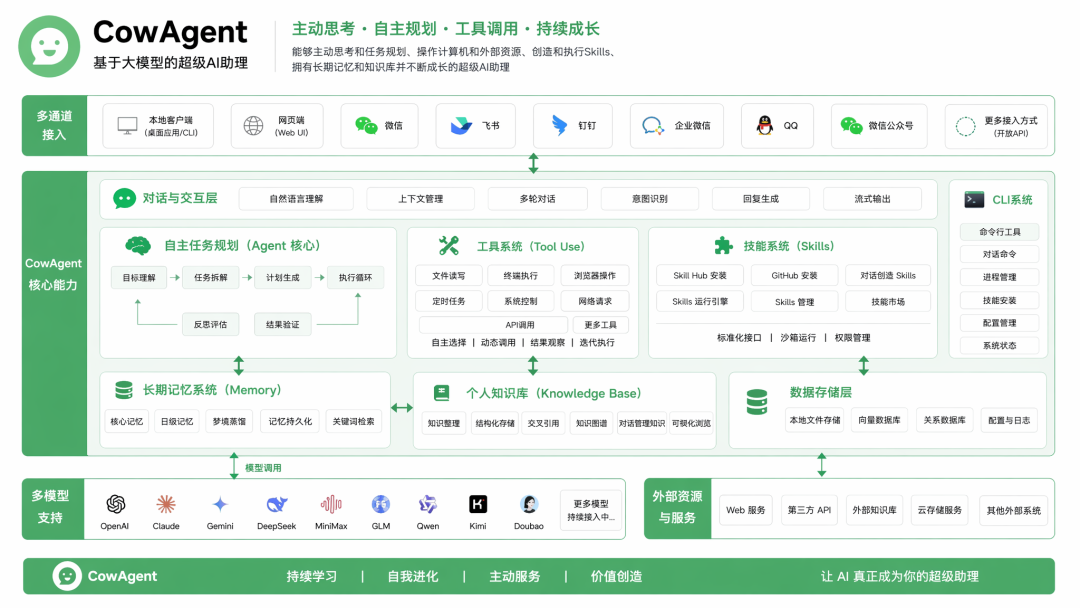This screenshot has width=1080, height=608.
Task: Click the puzzle piece icon for 技能系统
Action: [x=723, y=246]
